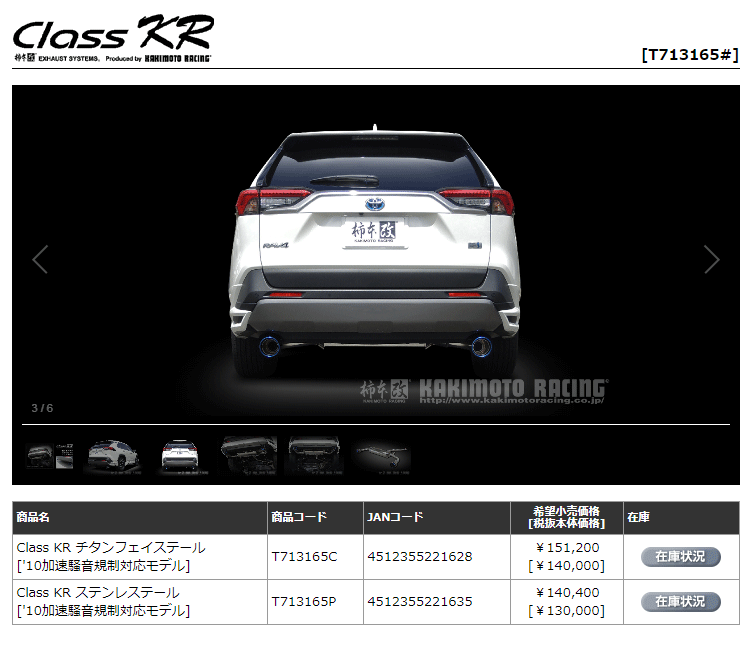Check stock status for T713165C
Image resolution: width=751 pixels, height=653 pixels.
681,557
